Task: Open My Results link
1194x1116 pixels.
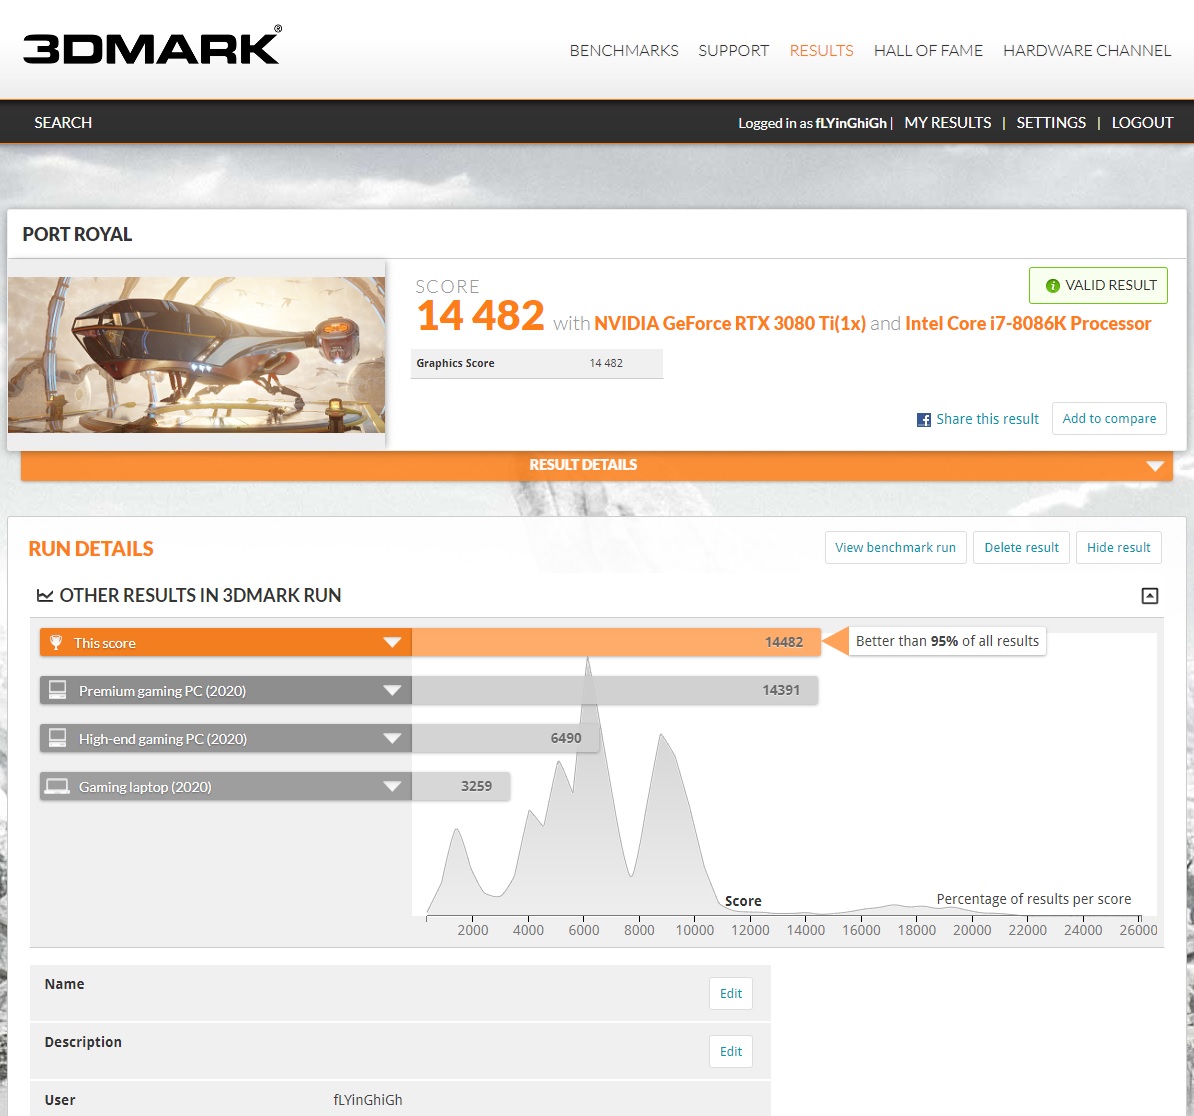Action: 947,123
